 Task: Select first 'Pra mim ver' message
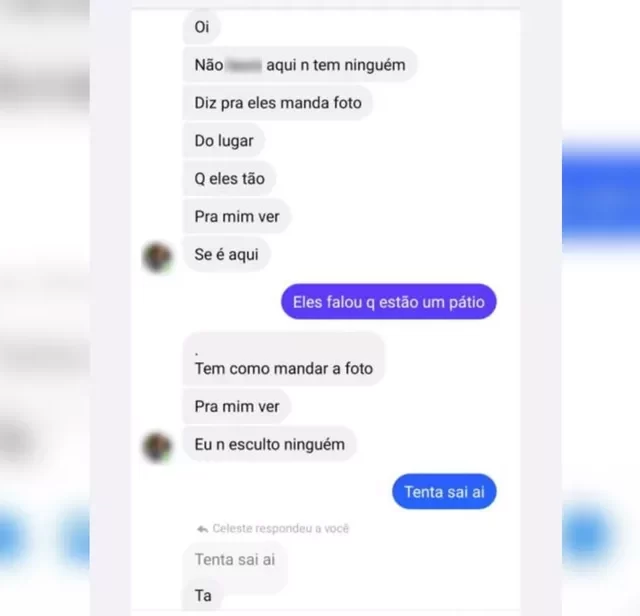point(237,217)
